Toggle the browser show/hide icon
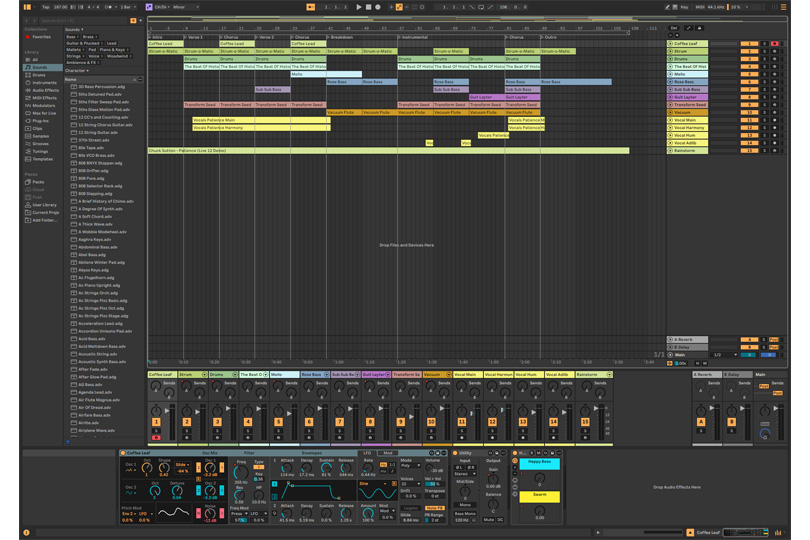 [x=27, y=7]
